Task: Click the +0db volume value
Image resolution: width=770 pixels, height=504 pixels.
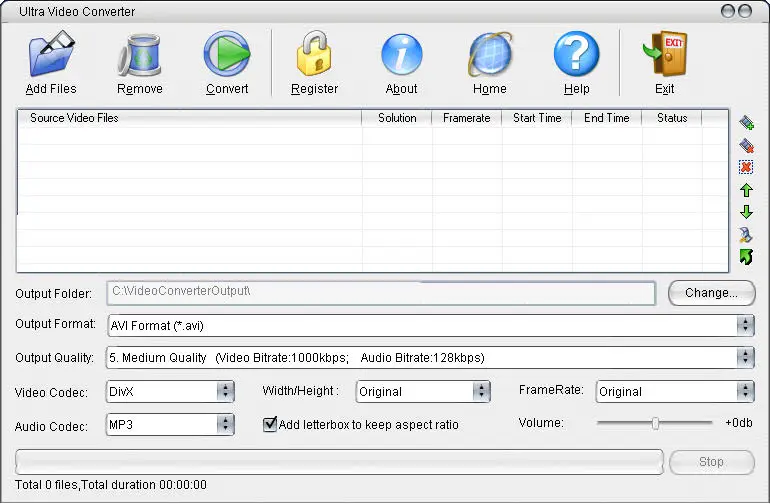Action: (739, 422)
